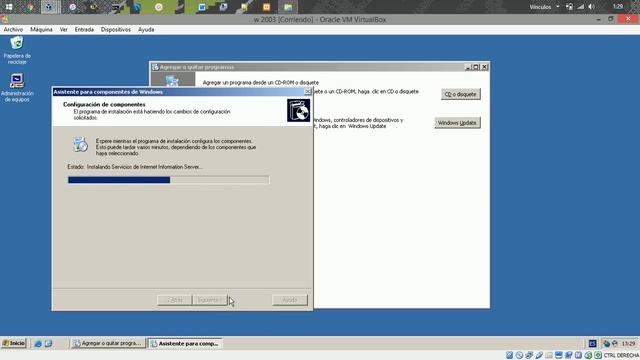This screenshot has width=640, height=360.
Task: Click the VirtualBox USB status icon
Action: click(x=539, y=355)
